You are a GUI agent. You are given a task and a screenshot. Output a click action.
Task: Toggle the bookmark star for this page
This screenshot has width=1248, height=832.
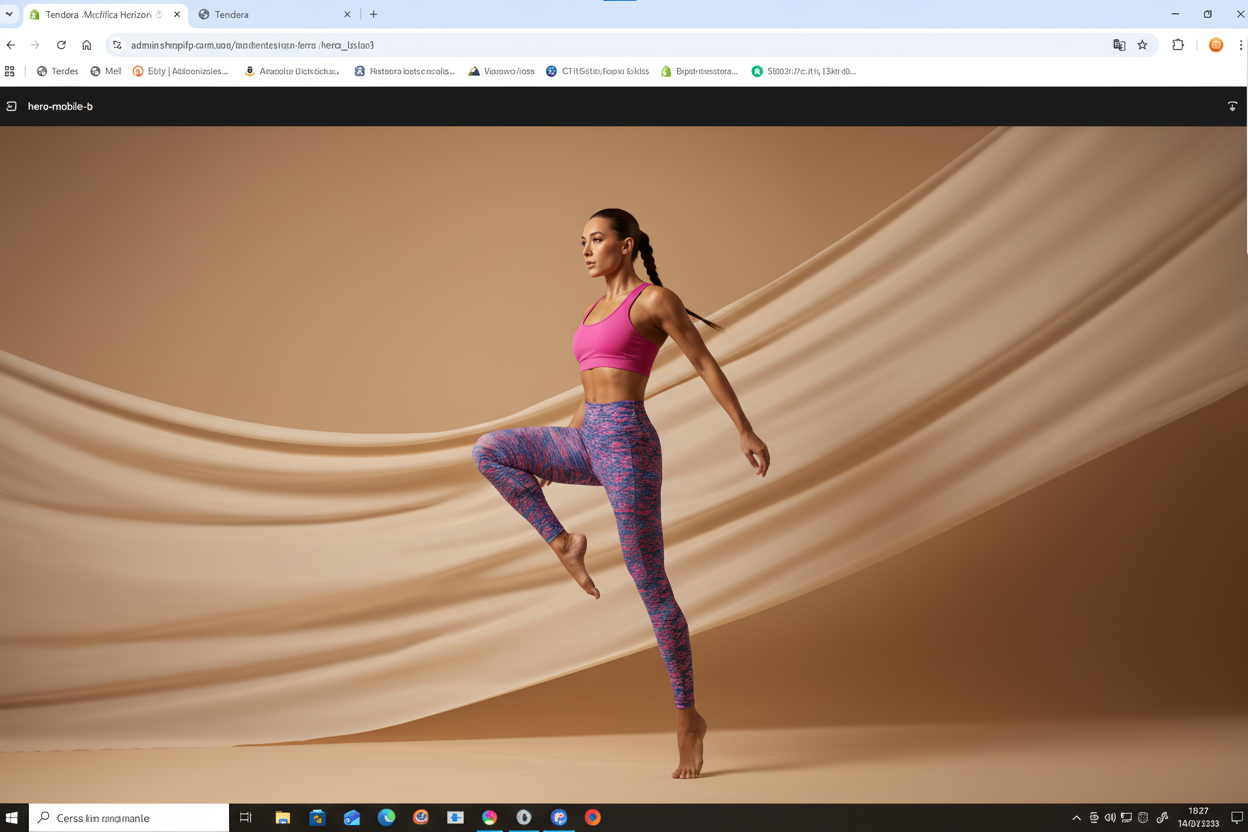point(1141,45)
